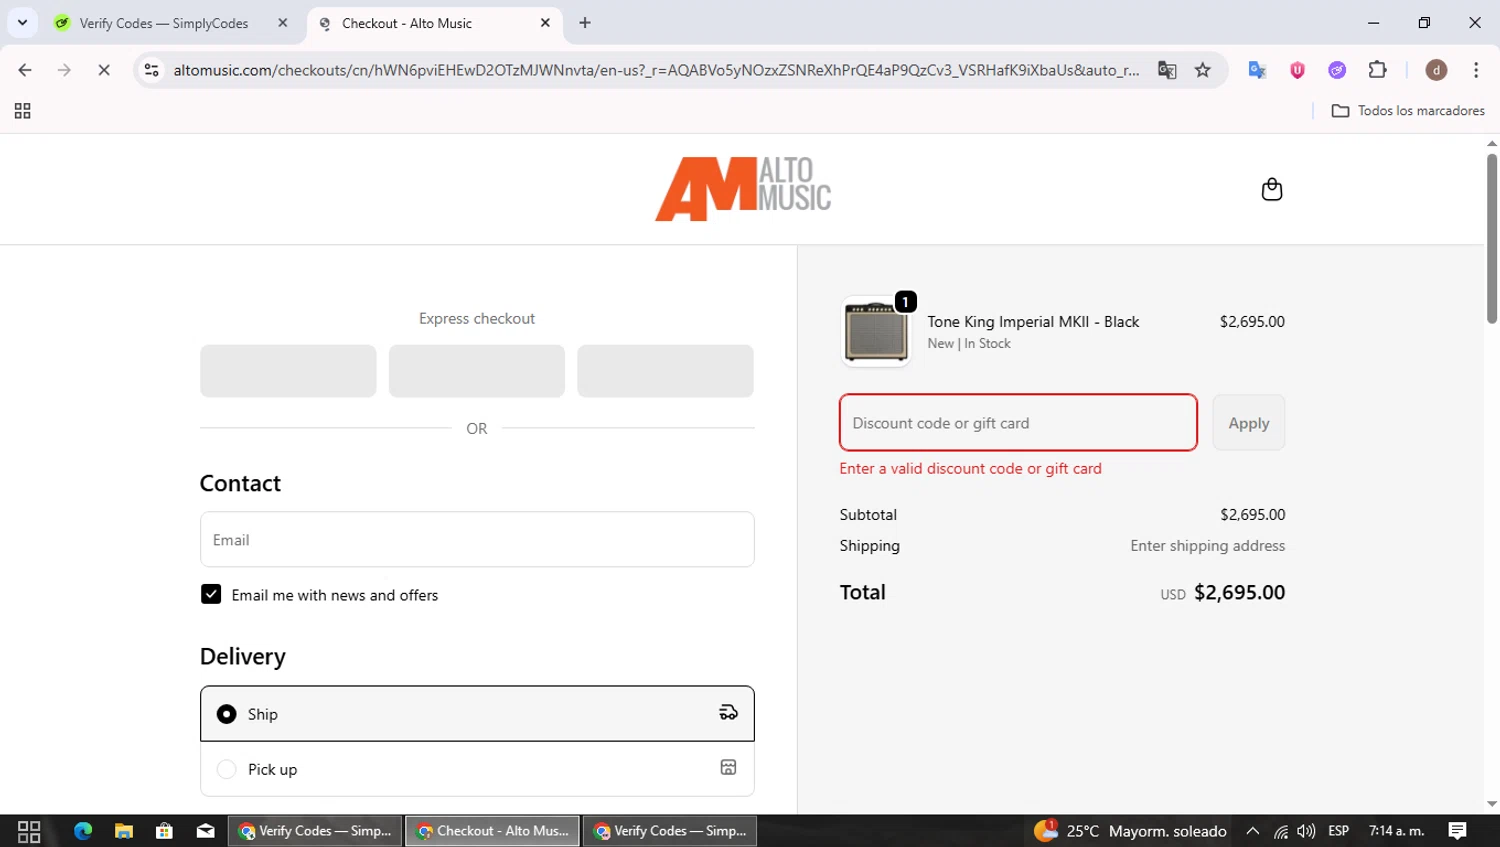Switch to first Verify Codes taskbar window

click(x=315, y=831)
